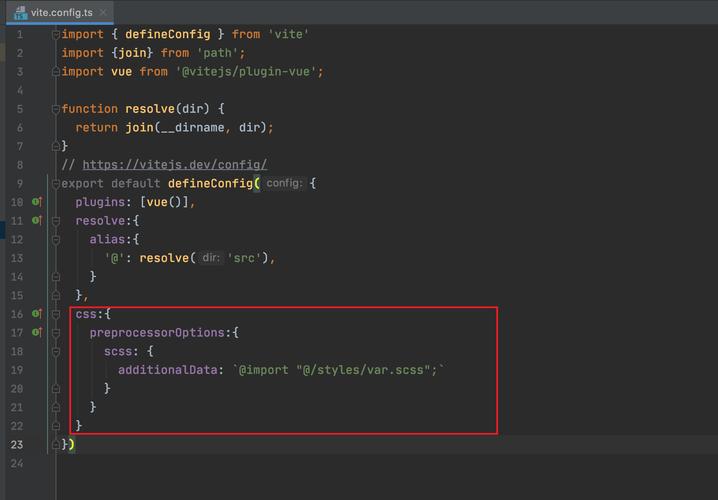Click the fold end marker at line 20
This screenshot has height=500, width=718.
pyautogui.click(x=56, y=389)
